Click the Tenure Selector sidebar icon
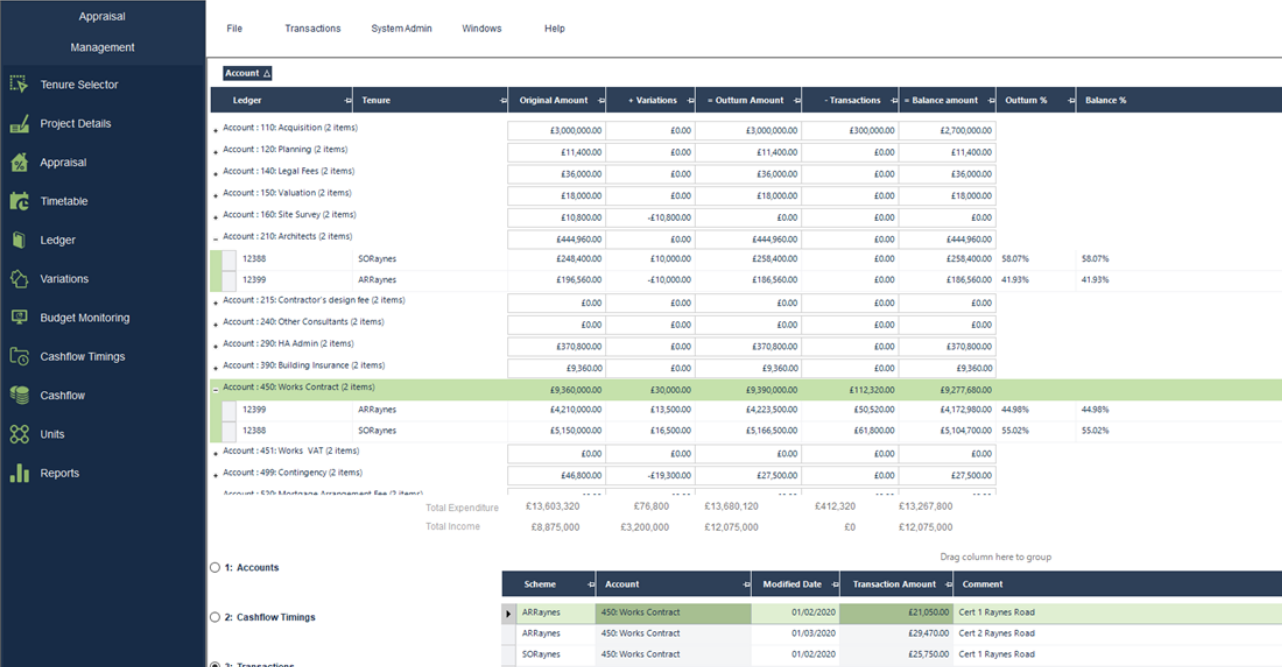1282x667 pixels. (x=19, y=85)
